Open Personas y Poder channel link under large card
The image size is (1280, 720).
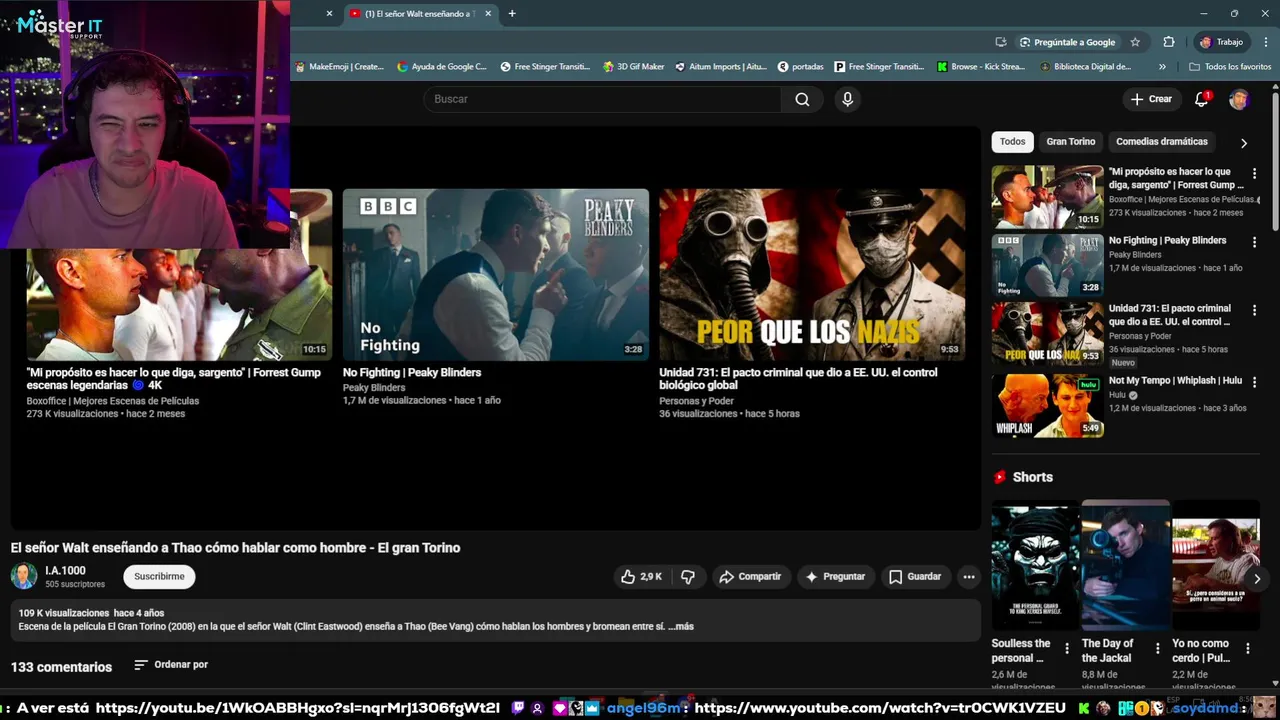coord(696,401)
